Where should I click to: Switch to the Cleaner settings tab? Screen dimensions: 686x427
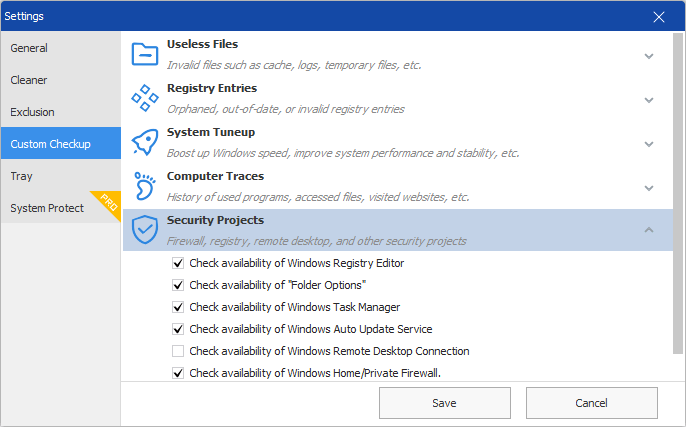tap(61, 80)
